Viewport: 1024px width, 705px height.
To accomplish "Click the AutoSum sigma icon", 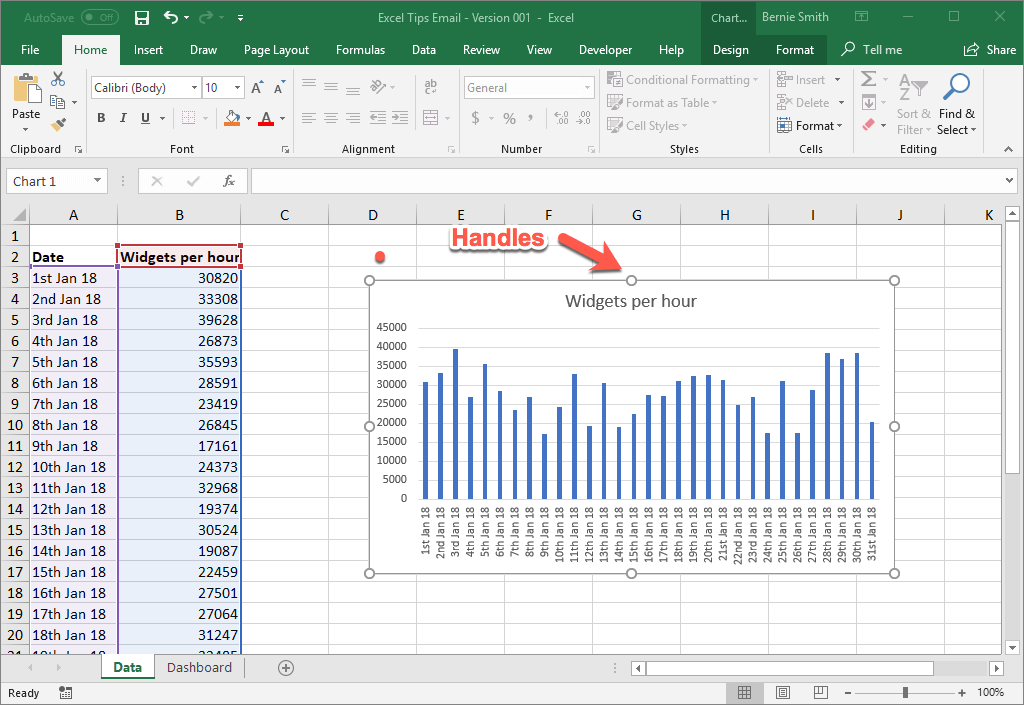I will click(x=868, y=79).
